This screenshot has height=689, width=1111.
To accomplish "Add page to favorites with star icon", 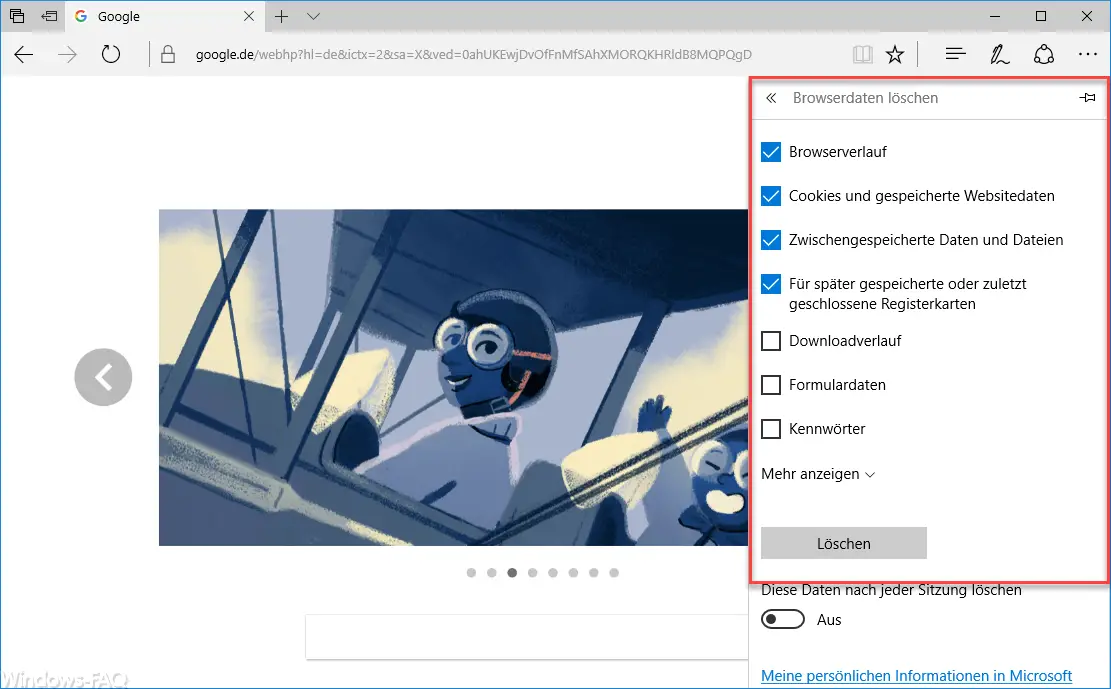I will [x=895, y=55].
